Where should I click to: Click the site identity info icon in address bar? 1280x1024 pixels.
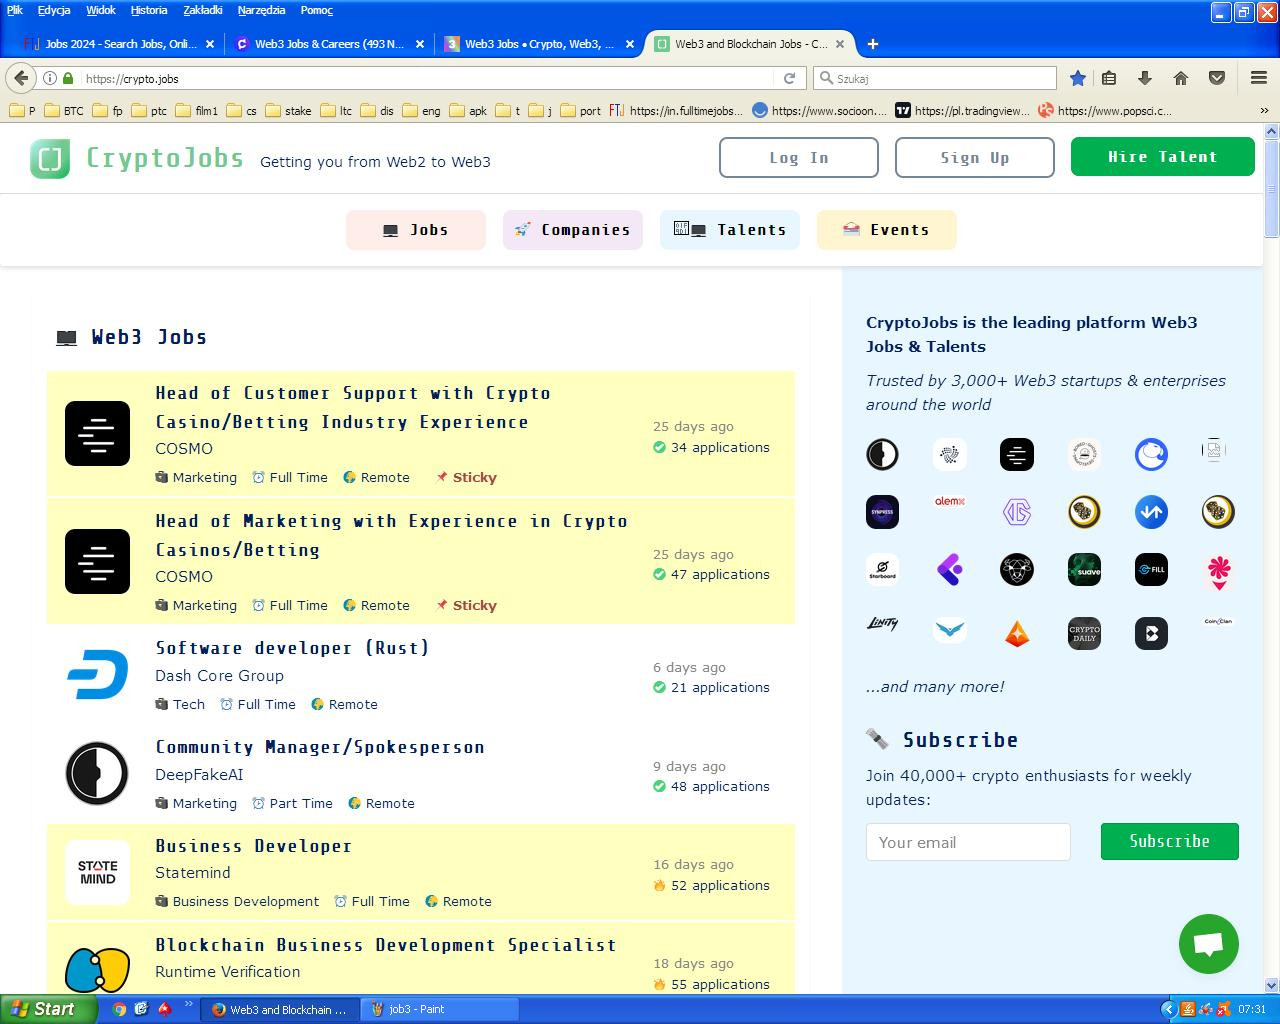tap(49, 78)
